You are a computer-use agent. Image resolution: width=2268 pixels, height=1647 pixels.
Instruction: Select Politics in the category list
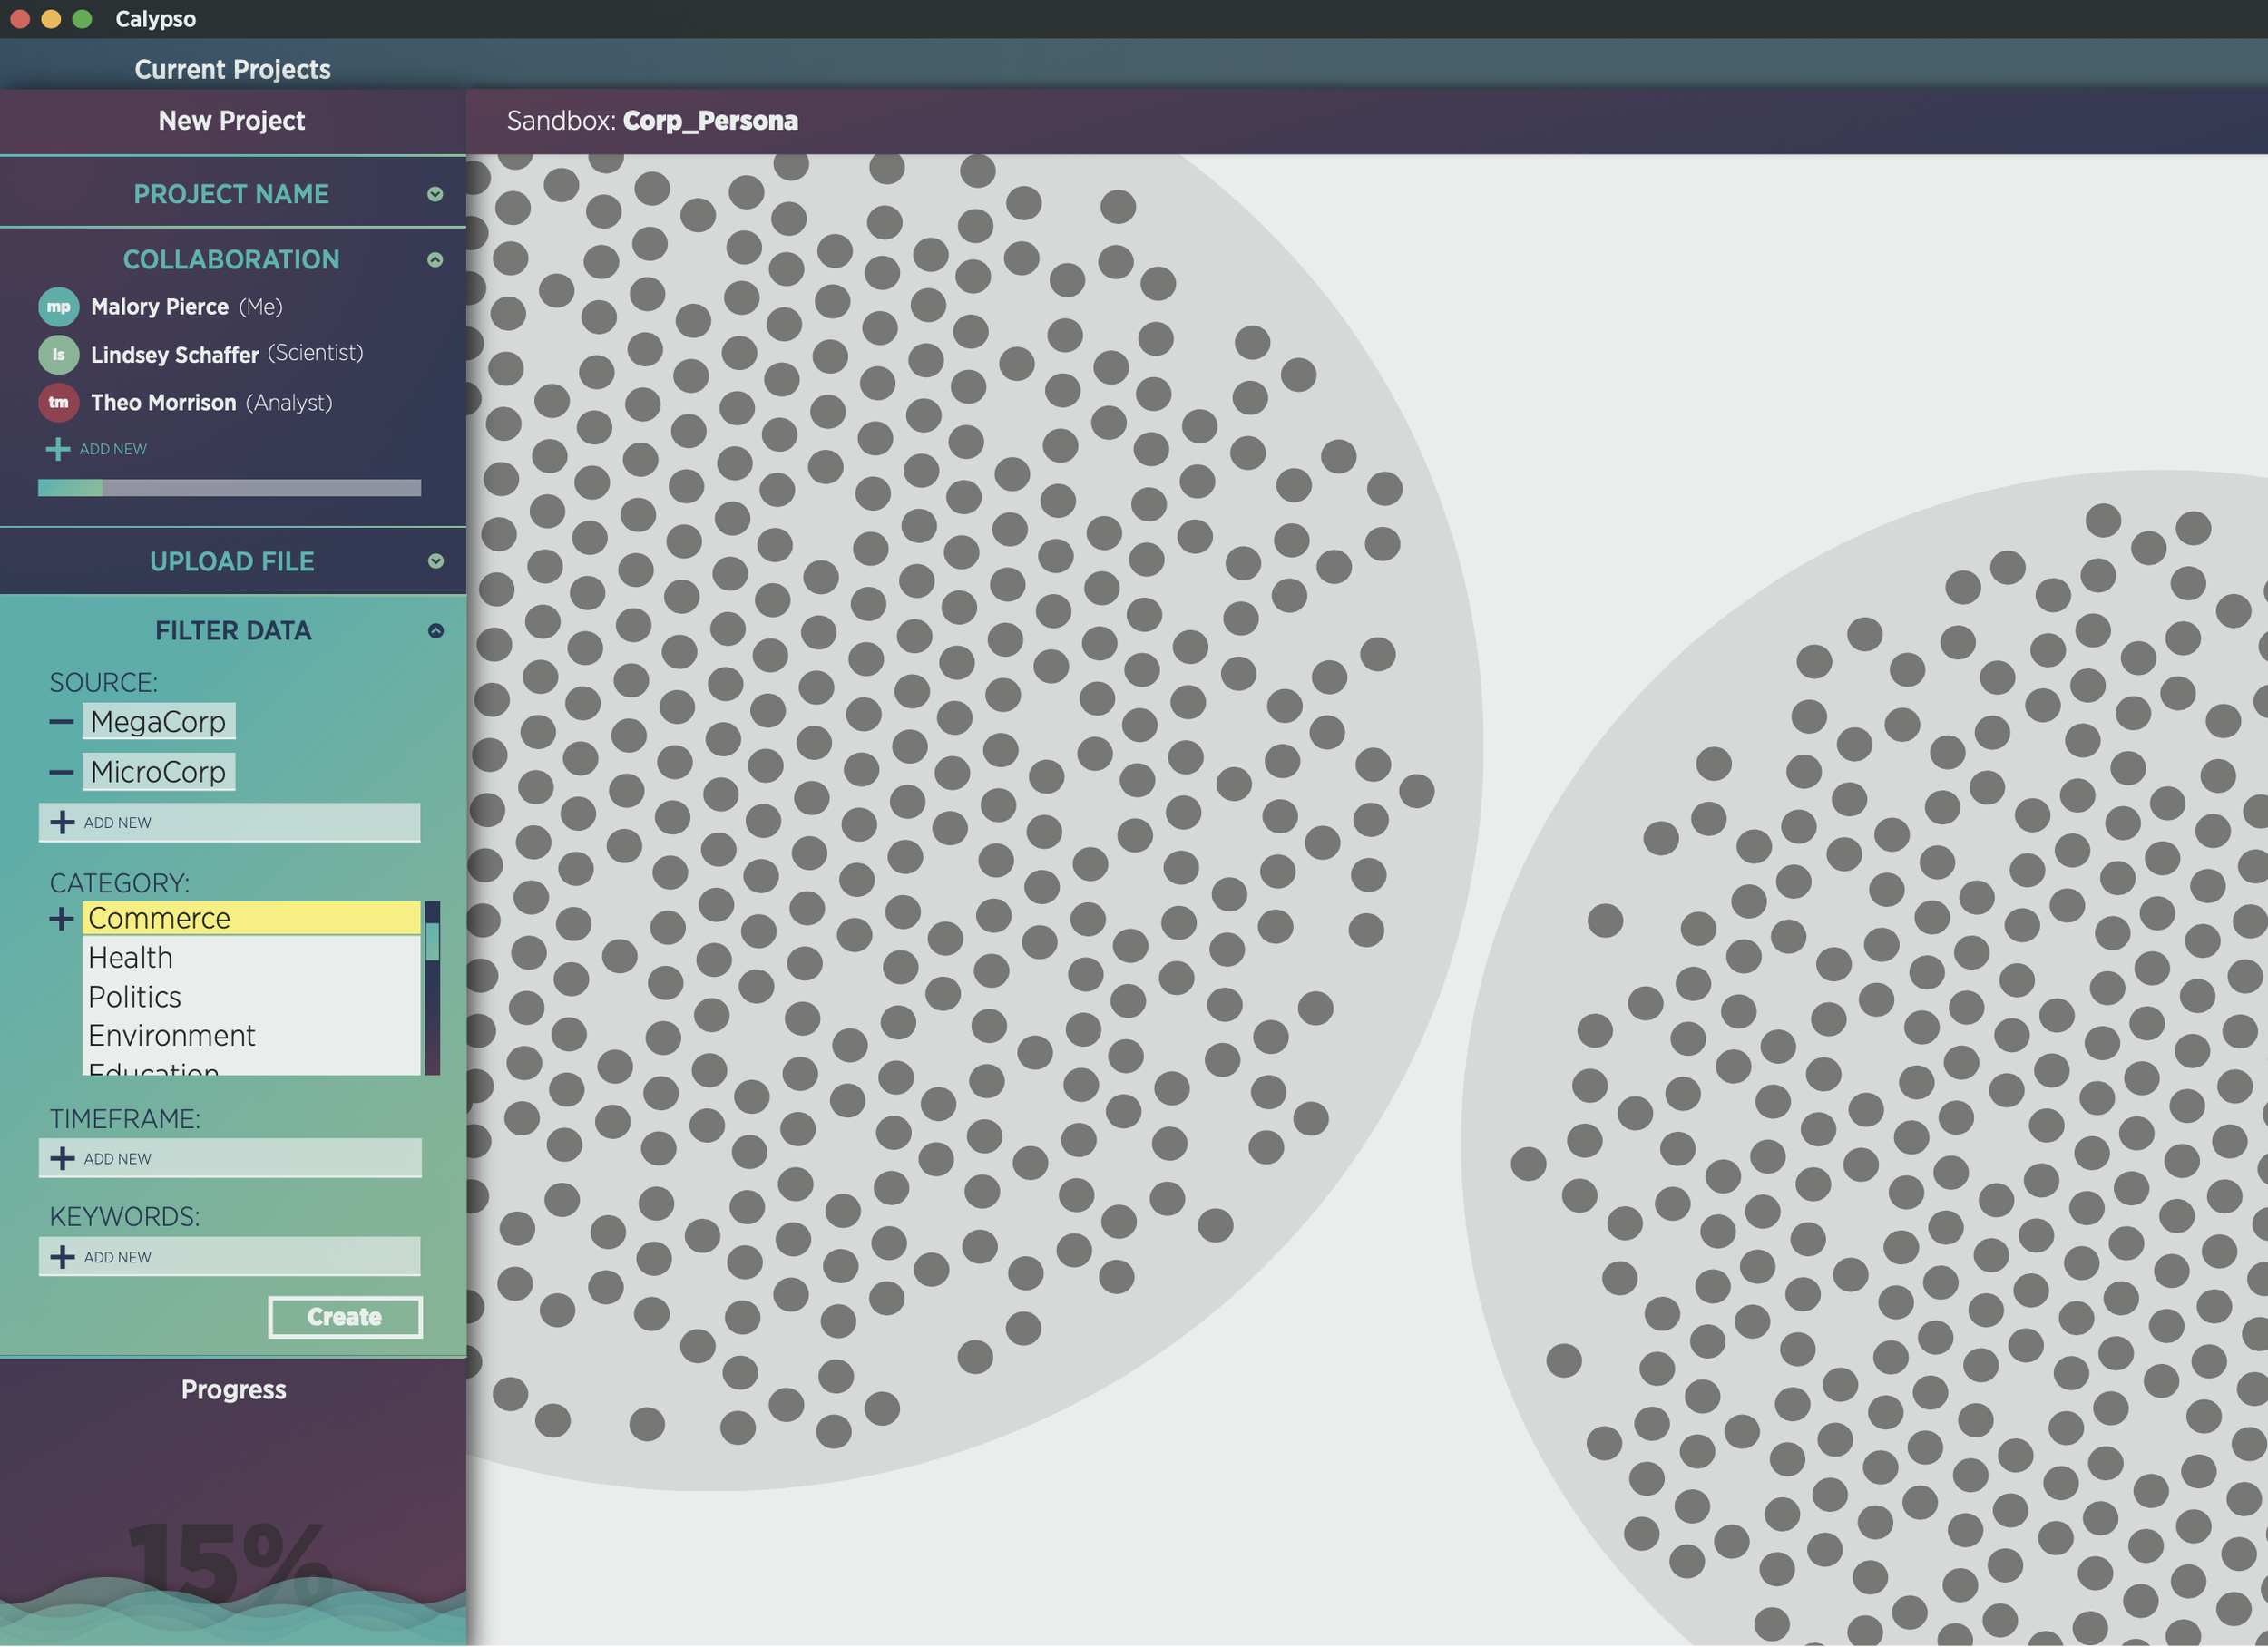coord(251,997)
